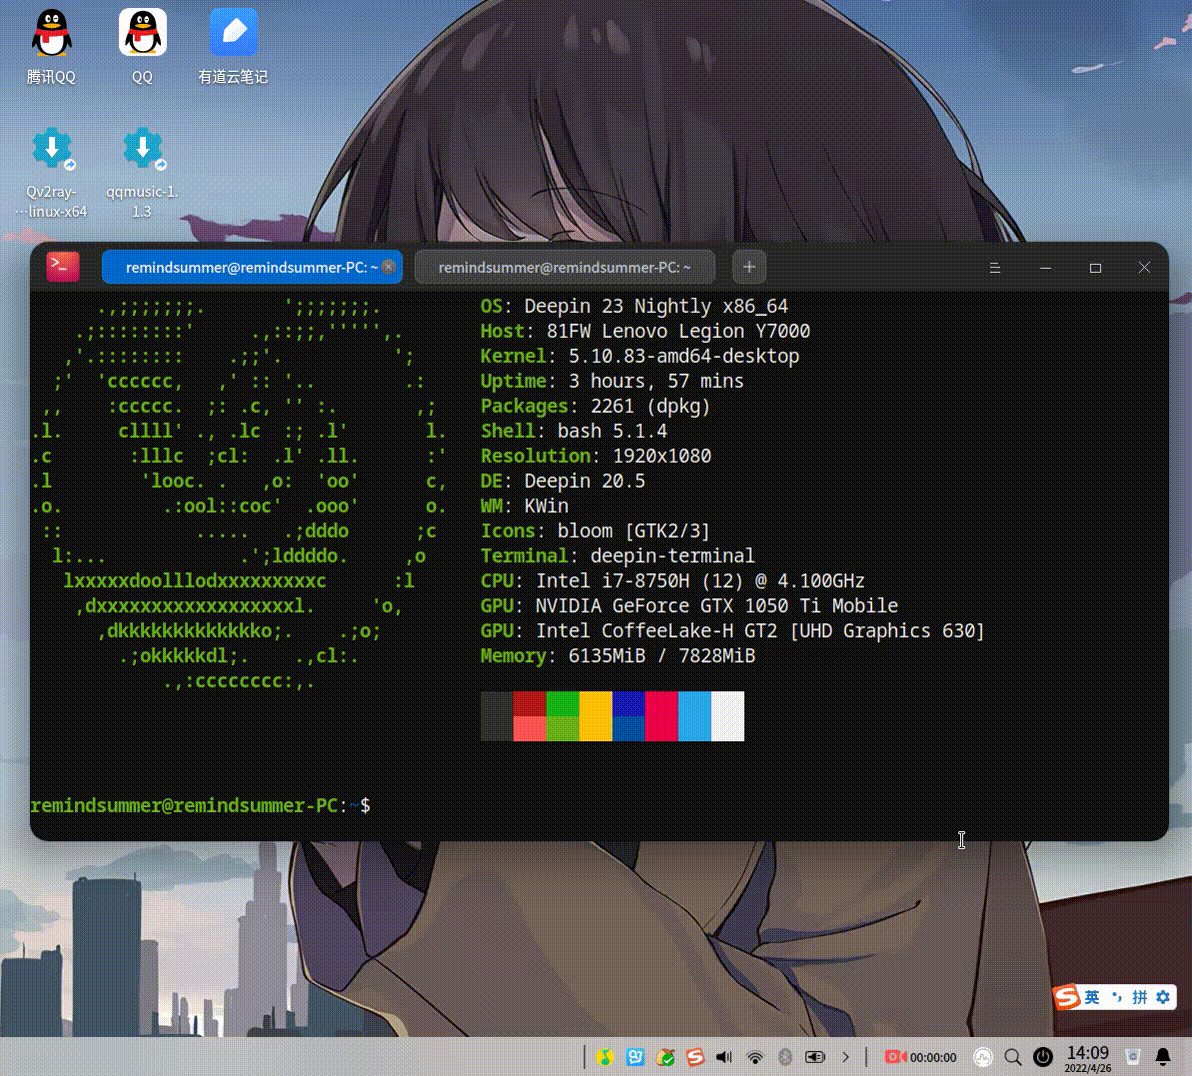Open the terminal hamburger menu
This screenshot has height=1076, width=1192.
click(x=994, y=268)
